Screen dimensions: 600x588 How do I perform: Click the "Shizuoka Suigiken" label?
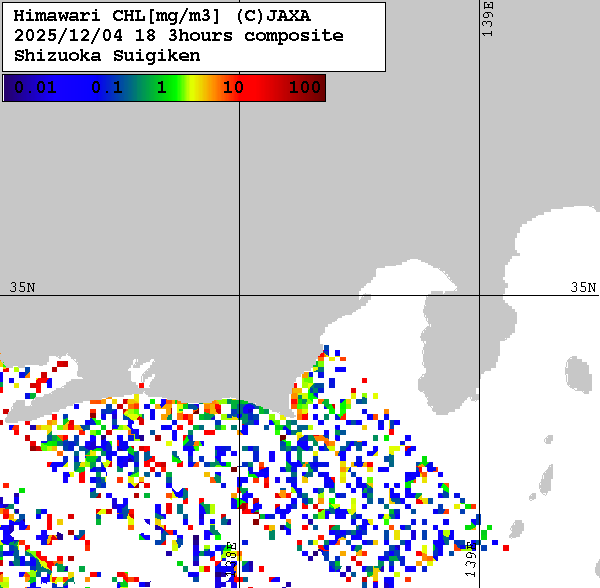click(x=107, y=56)
